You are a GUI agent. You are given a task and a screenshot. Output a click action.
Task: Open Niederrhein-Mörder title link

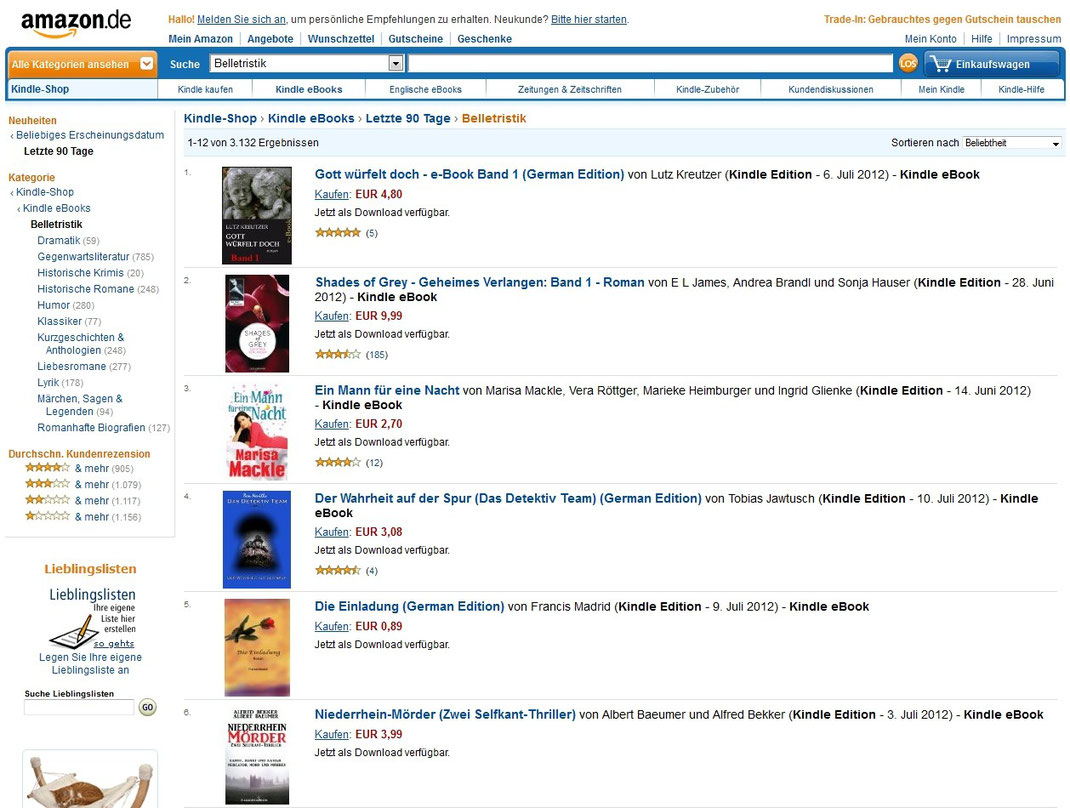coord(445,715)
